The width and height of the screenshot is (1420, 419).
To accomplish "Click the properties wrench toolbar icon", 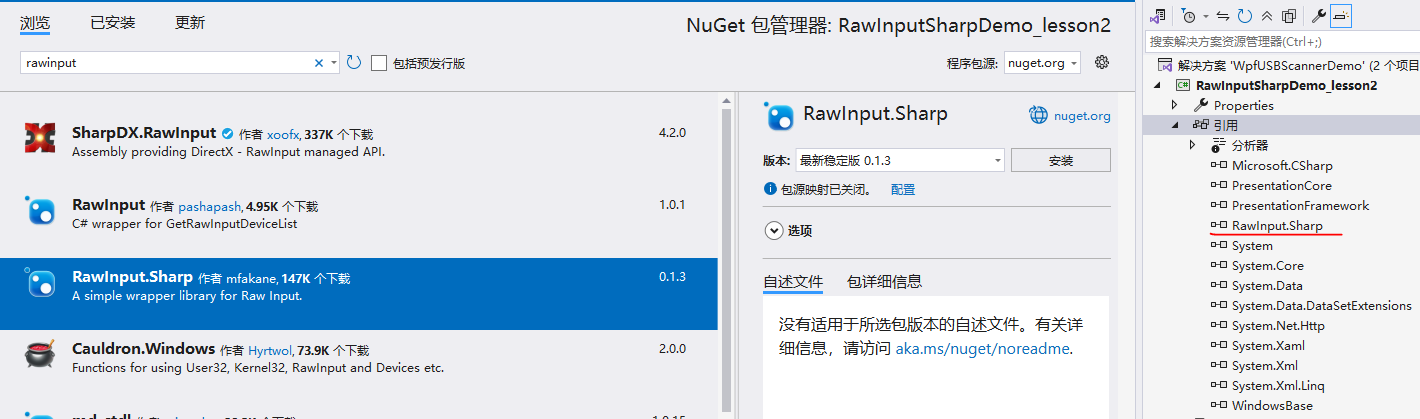I will (1319, 16).
